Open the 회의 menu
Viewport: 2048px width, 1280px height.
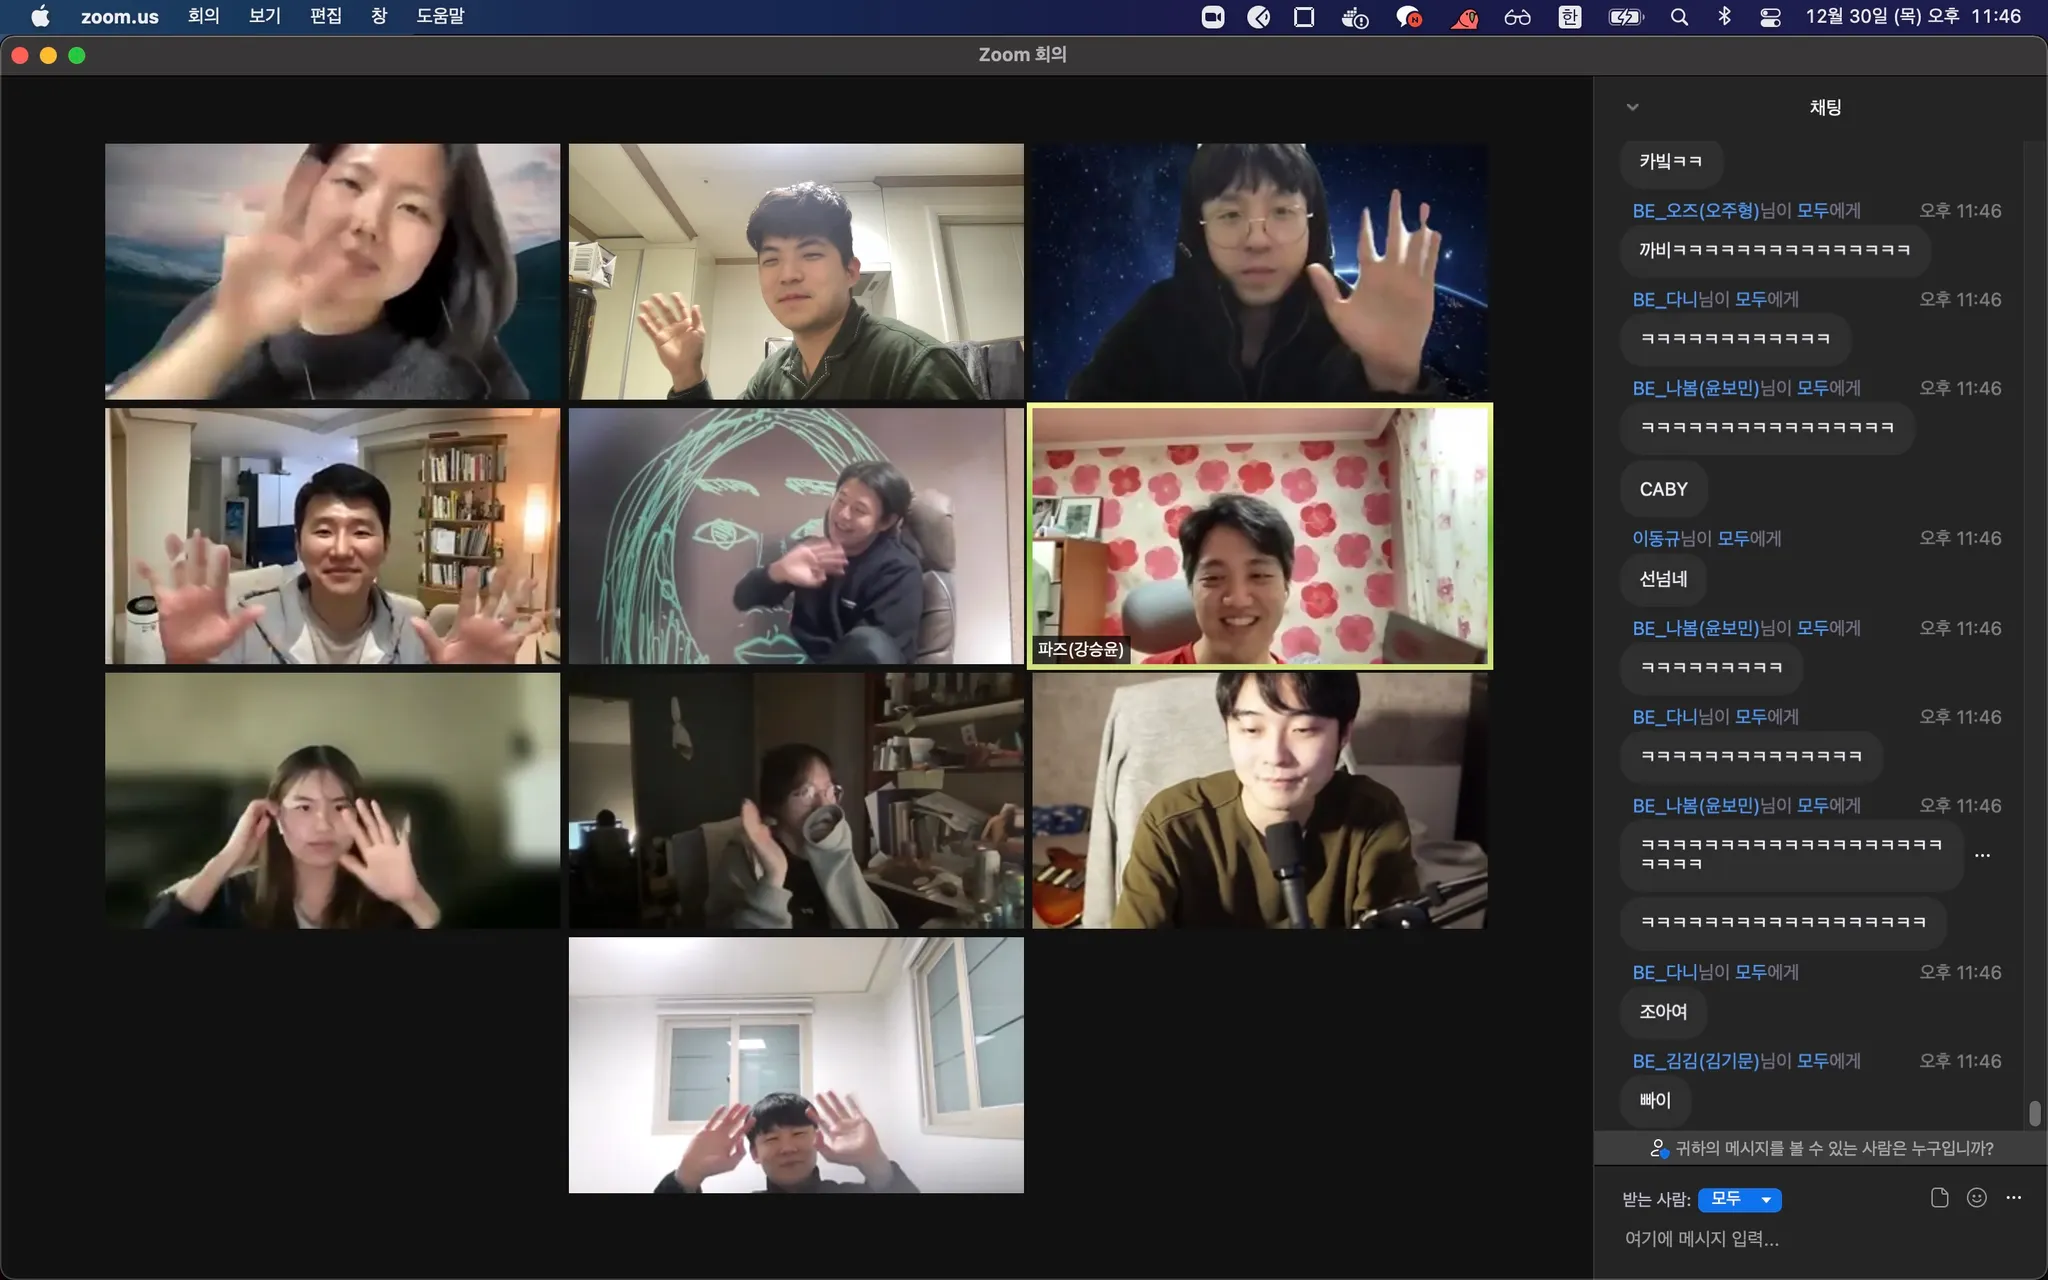click(x=203, y=17)
